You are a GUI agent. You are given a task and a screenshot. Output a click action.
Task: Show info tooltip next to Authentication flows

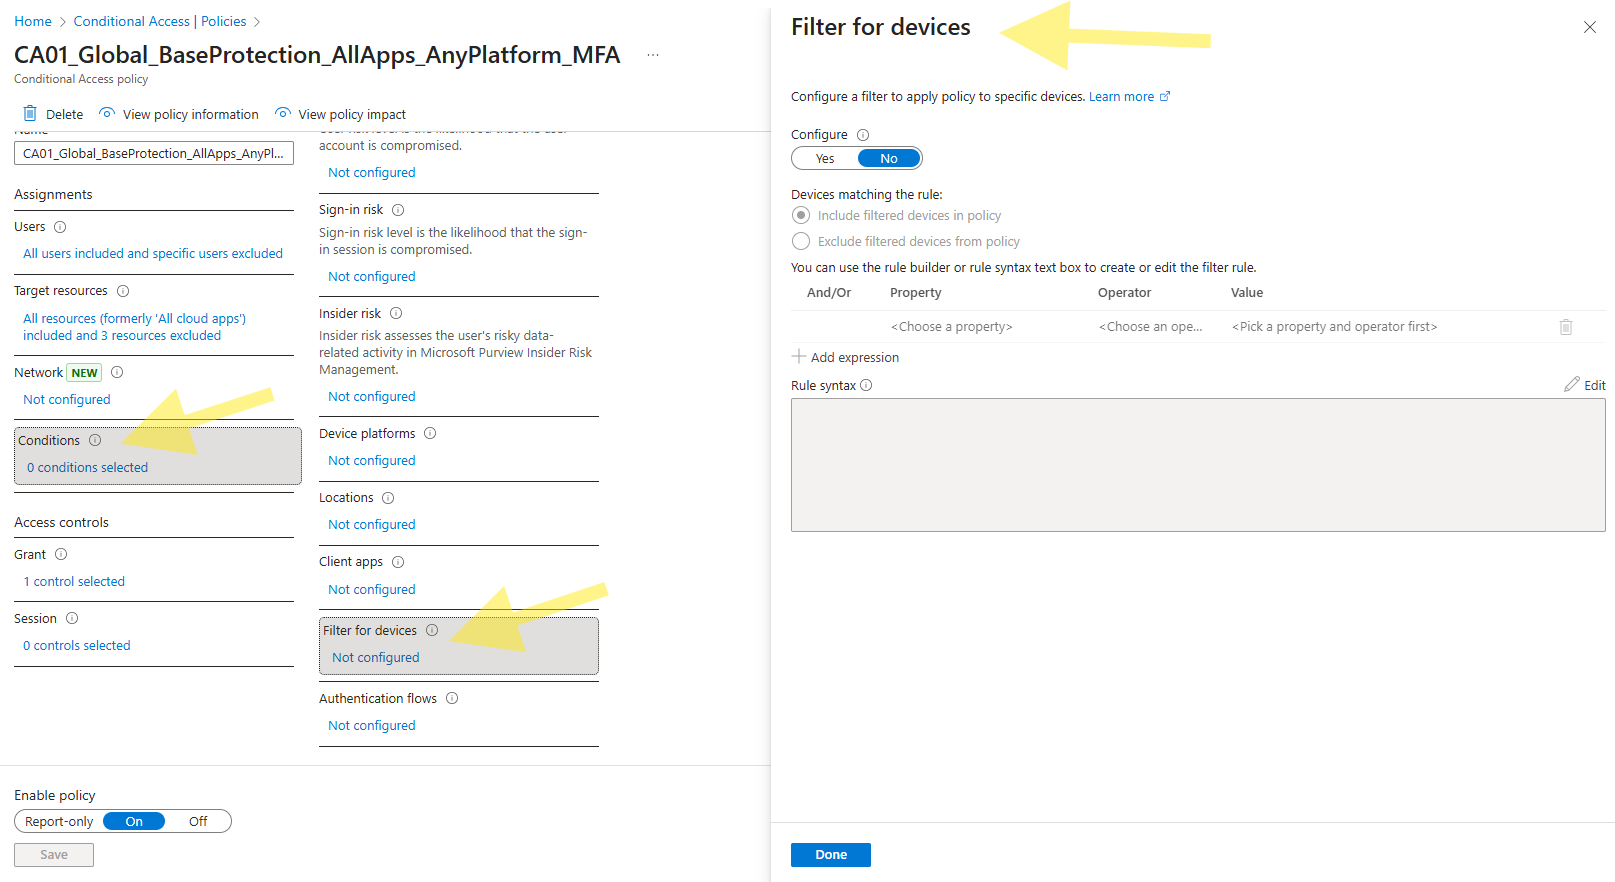tap(452, 698)
